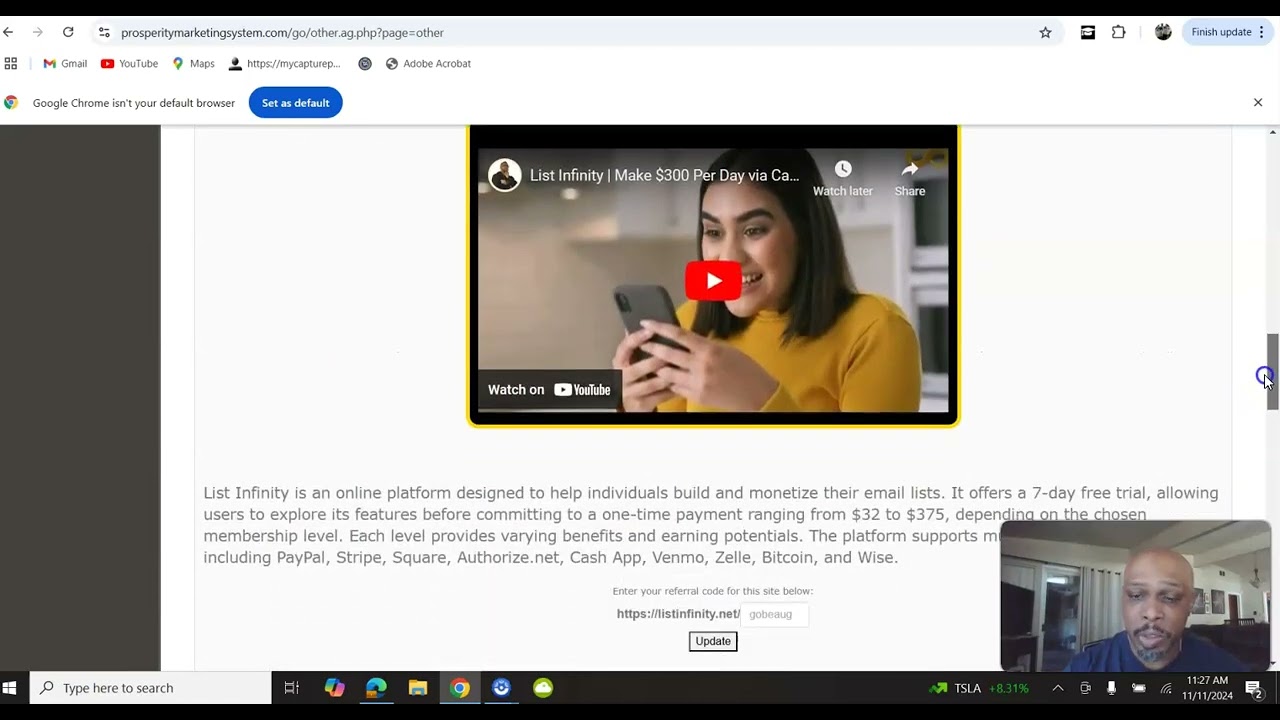Open the network Wi-Fi tray icon
The width and height of the screenshot is (1280, 720).
[1166, 688]
